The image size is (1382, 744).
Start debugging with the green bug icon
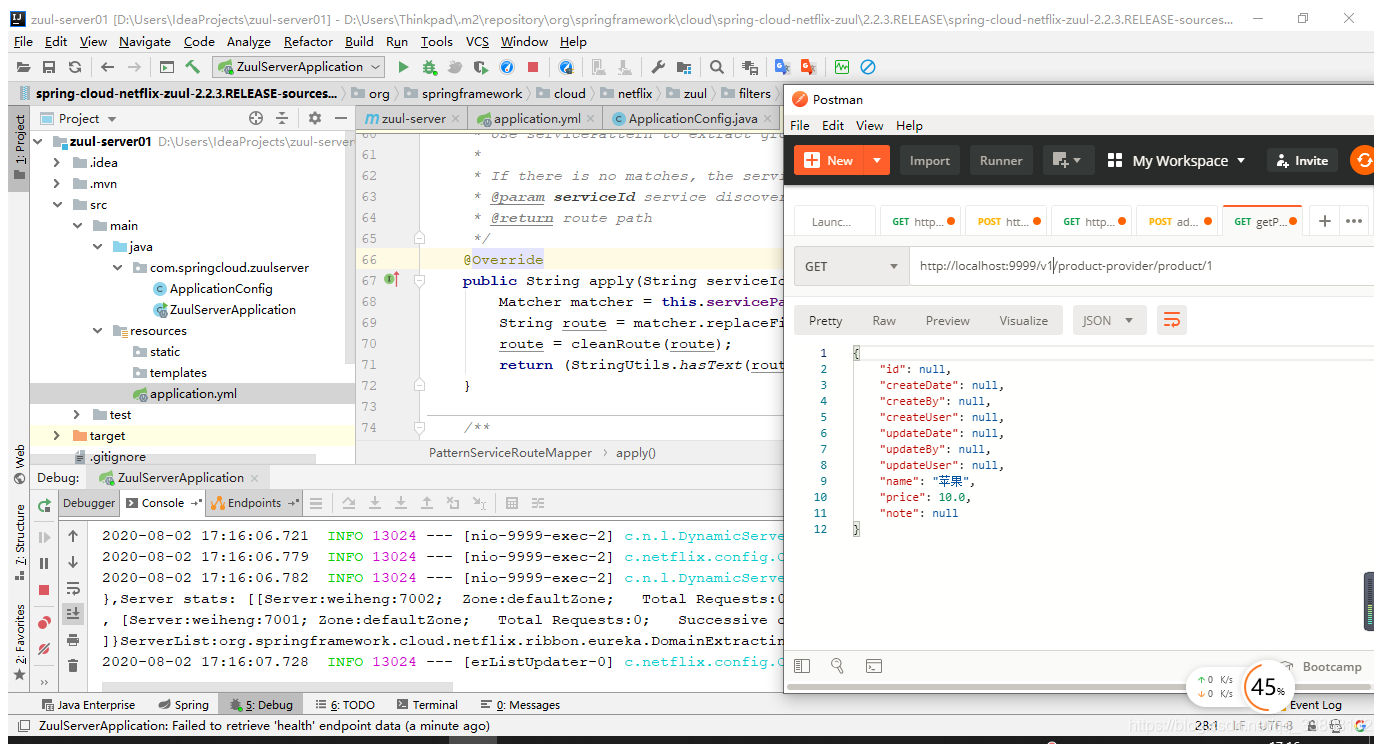click(429, 67)
